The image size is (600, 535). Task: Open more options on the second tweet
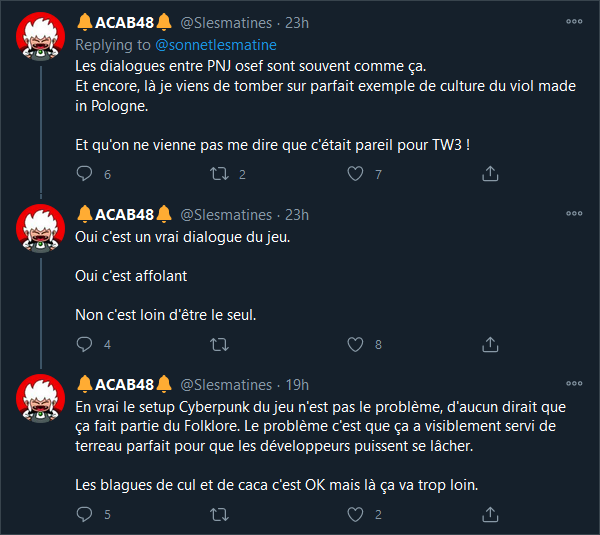pos(574,214)
